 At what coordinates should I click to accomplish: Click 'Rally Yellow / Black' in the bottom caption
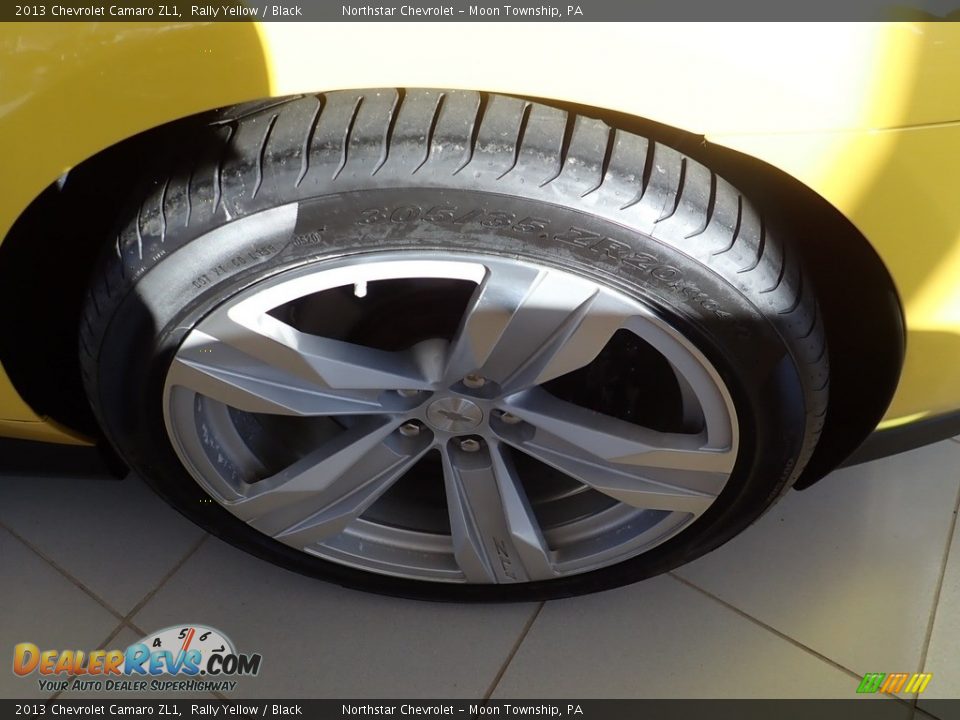pyautogui.click(x=246, y=710)
